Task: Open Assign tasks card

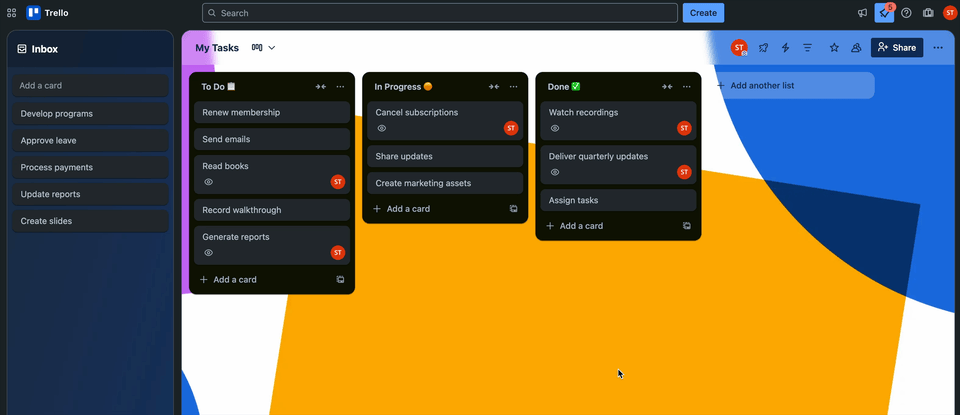Action: pyautogui.click(x=618, y=201)
